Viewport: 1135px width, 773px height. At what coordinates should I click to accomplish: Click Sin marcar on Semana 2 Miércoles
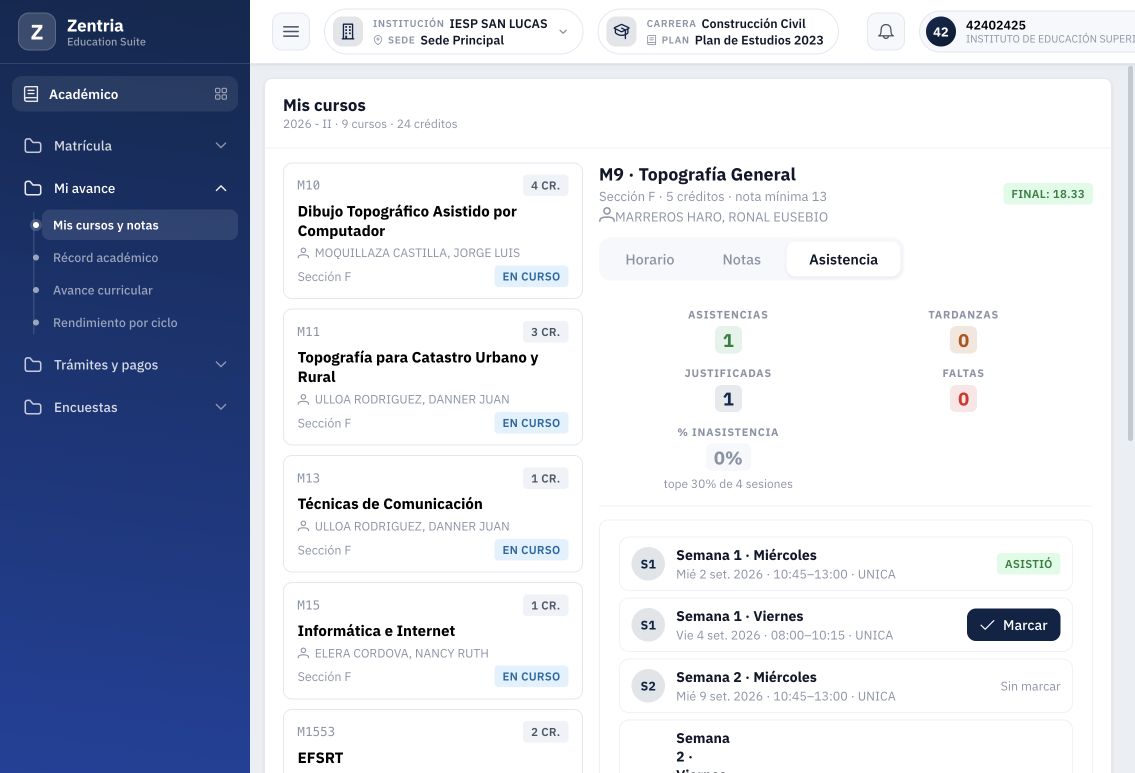pos(1030,686)
